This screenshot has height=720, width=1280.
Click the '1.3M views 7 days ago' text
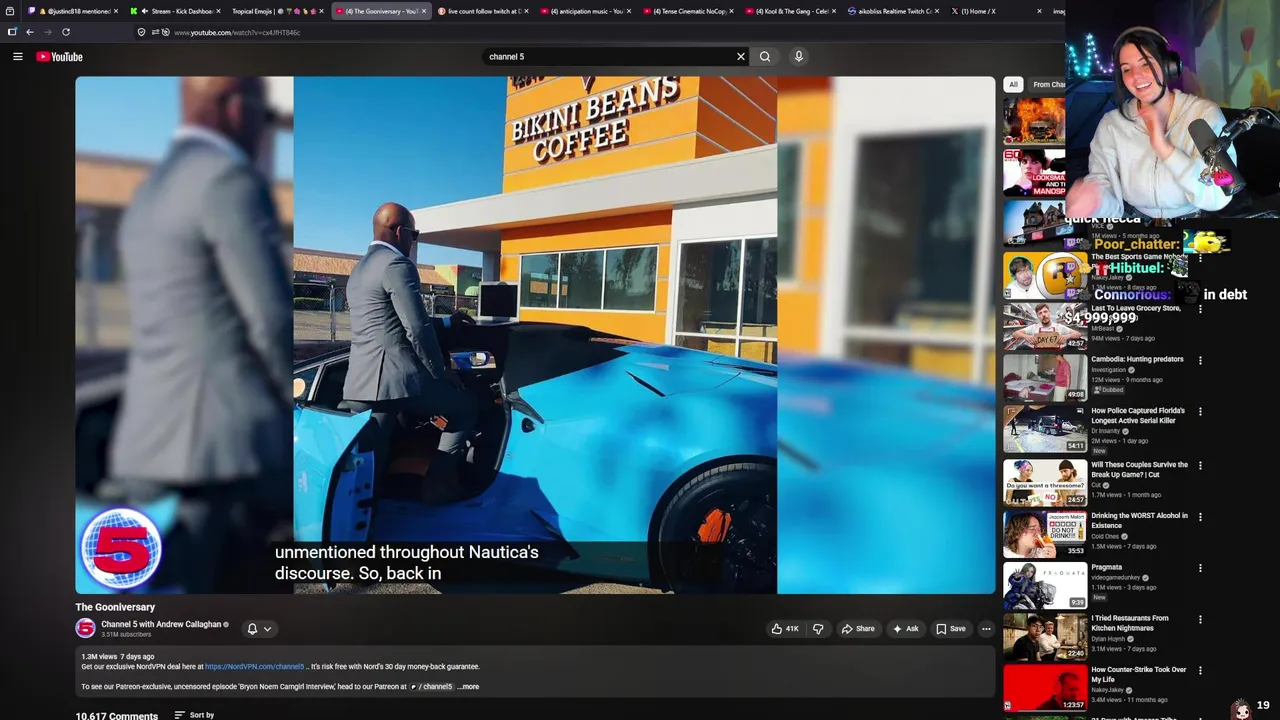pyautogui.click(x=118, y=657)
